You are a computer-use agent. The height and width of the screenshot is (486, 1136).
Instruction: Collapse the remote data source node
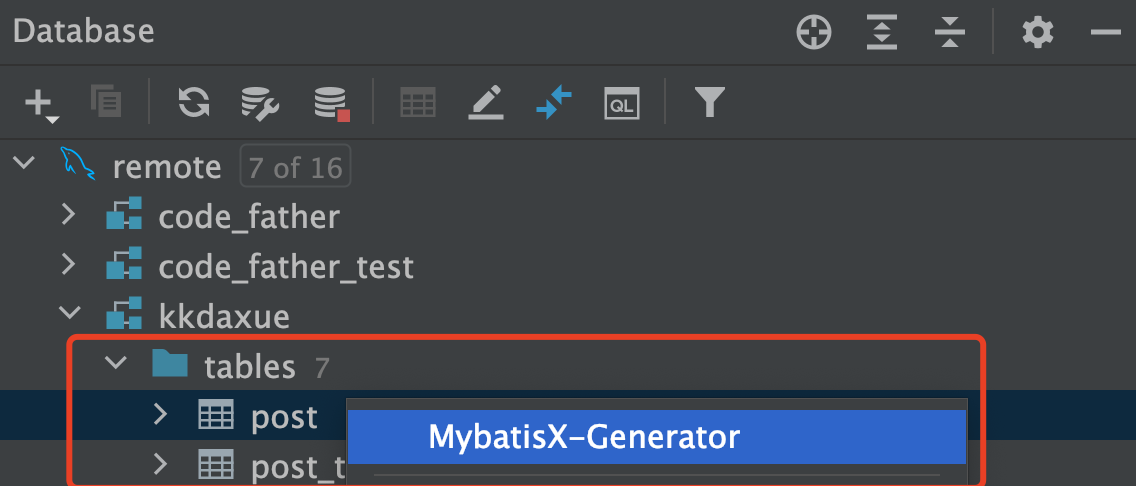tap(23, 164)
